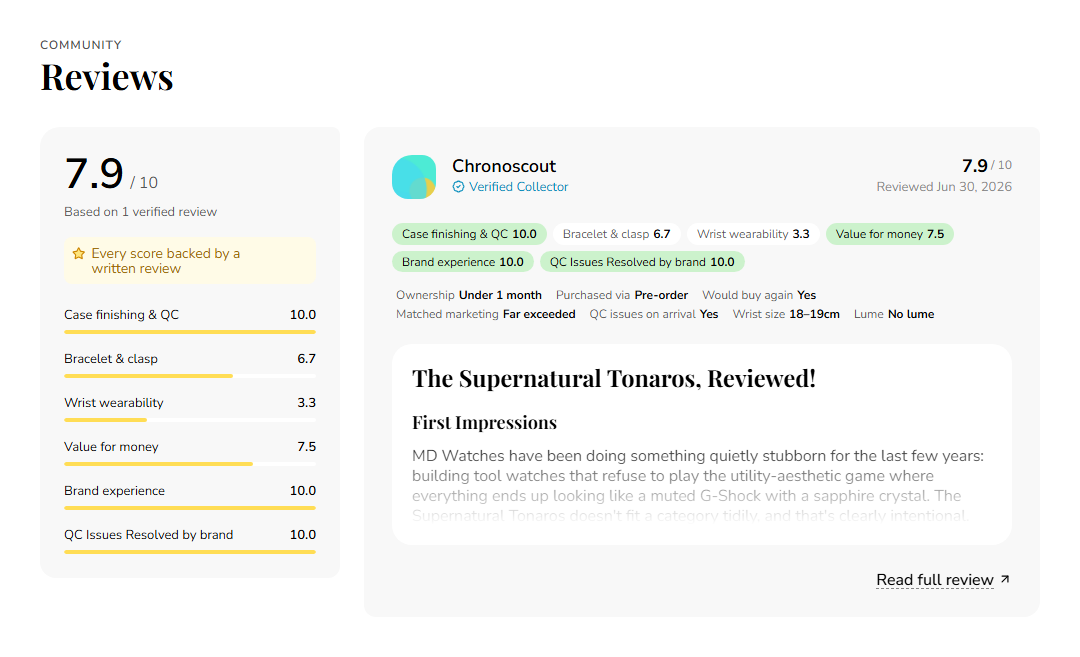Click the Reviews page heading
The image size is (1080, 657).
(107, 76)
